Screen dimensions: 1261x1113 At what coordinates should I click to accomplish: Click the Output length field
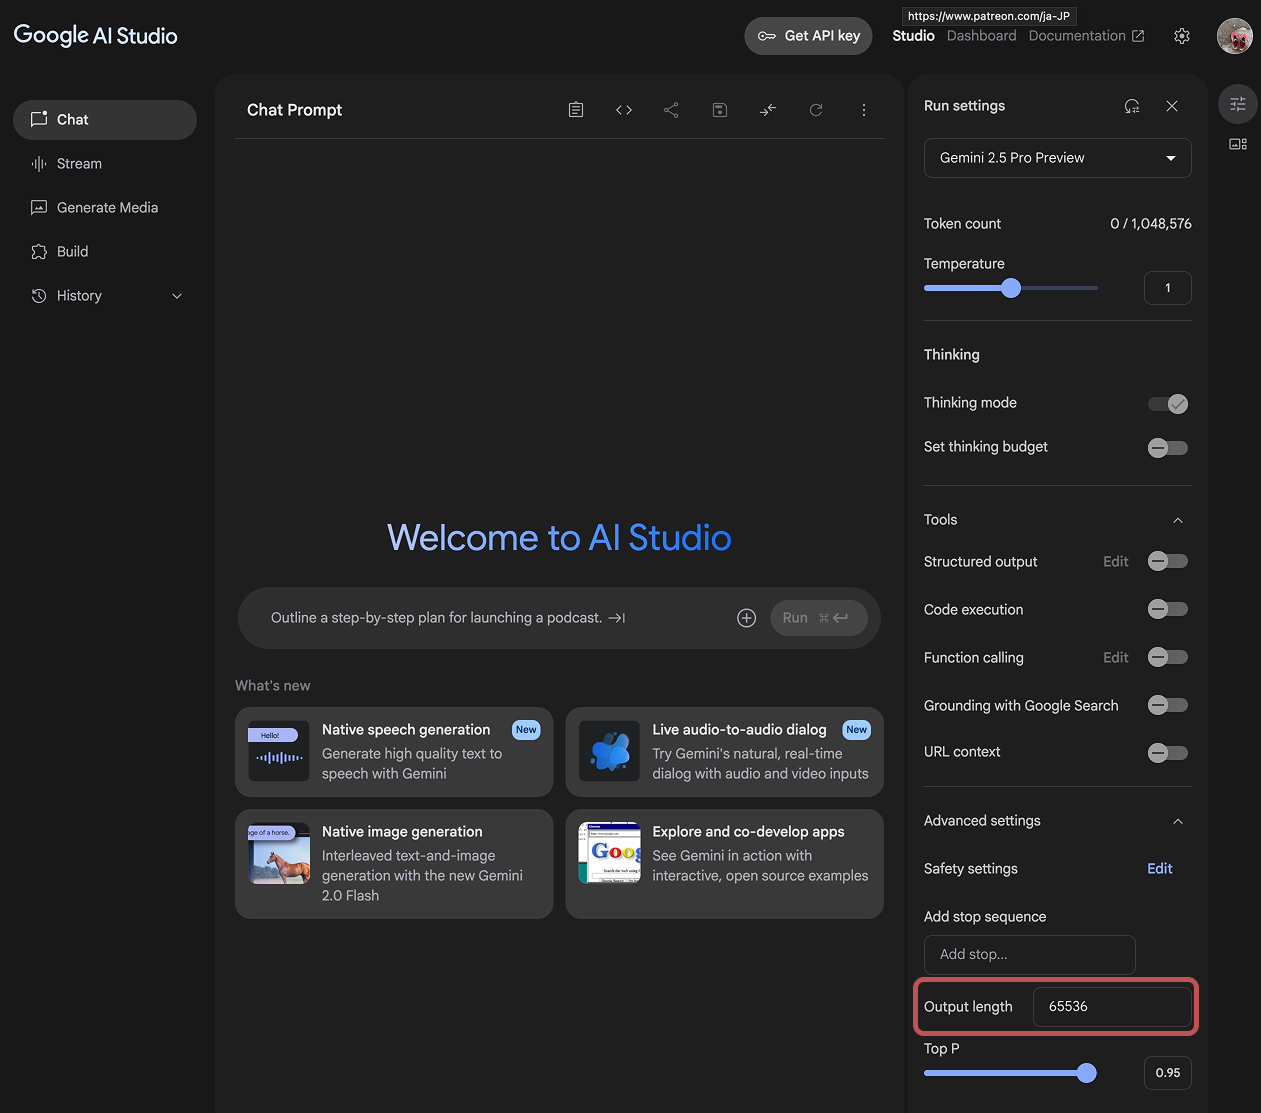(1112, 1007)
